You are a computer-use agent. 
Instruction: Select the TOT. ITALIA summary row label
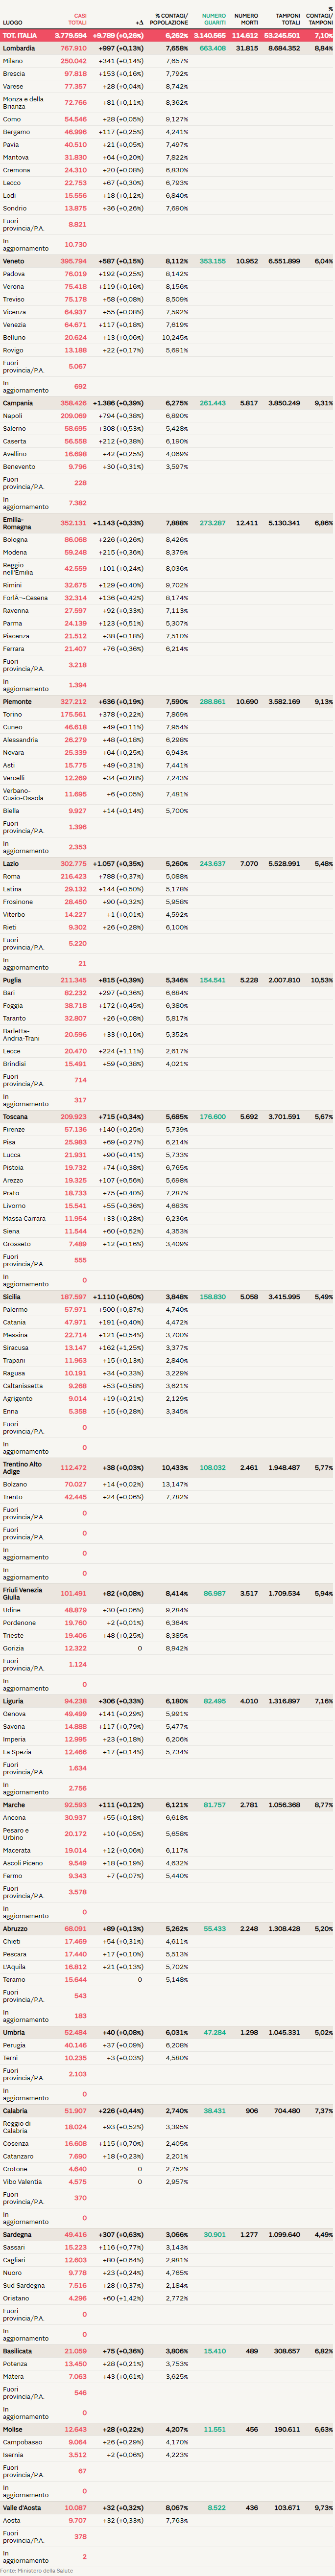[x=20, y=35]
